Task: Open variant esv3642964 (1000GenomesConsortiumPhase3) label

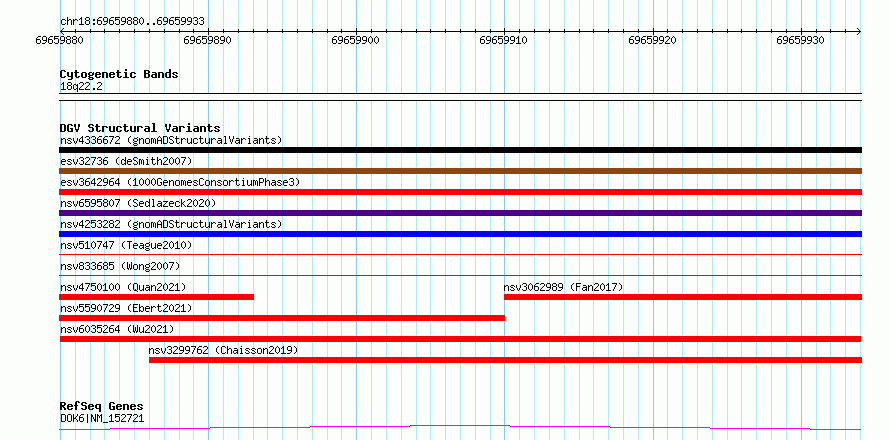Action: (180, 182)
